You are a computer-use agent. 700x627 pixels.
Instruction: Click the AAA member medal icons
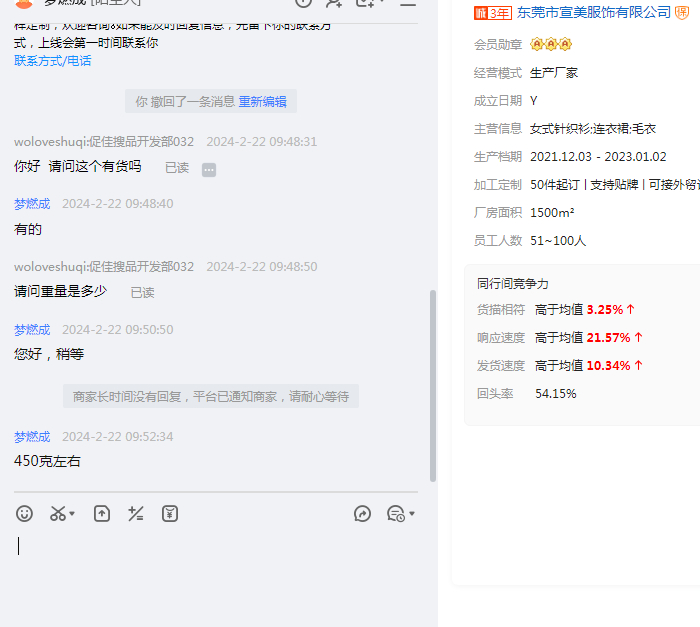tap(551, 45)
